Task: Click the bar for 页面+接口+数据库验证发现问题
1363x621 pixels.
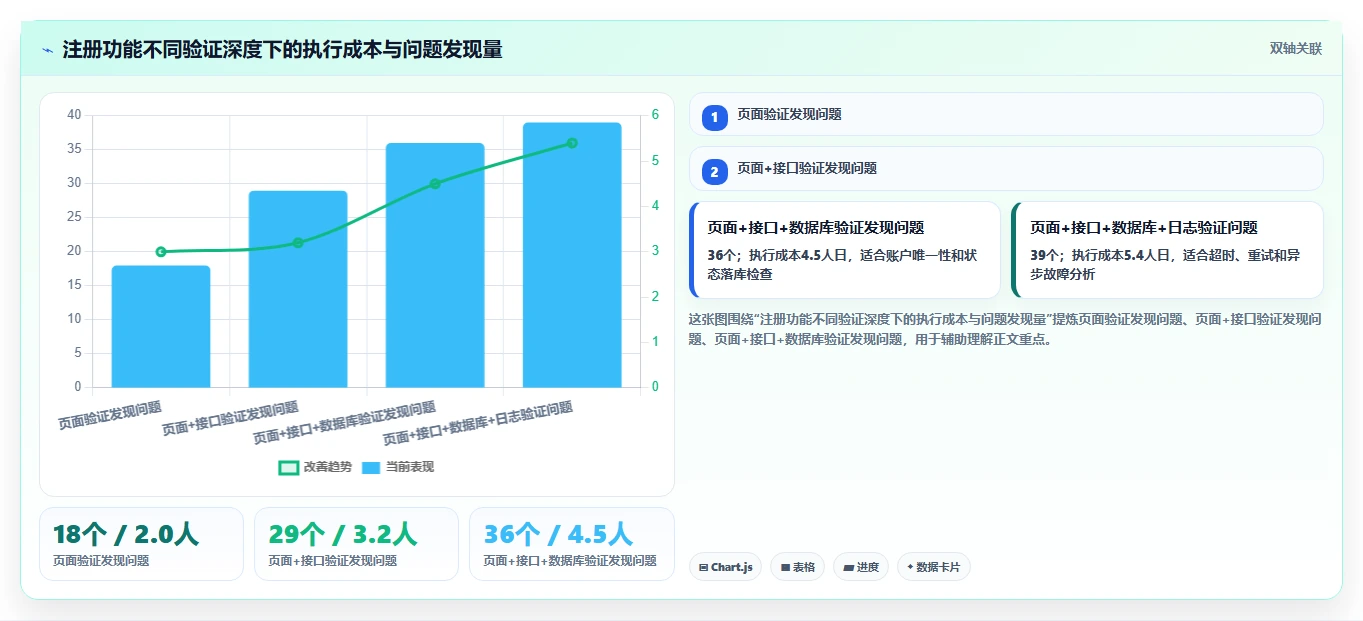Action: 435,265
